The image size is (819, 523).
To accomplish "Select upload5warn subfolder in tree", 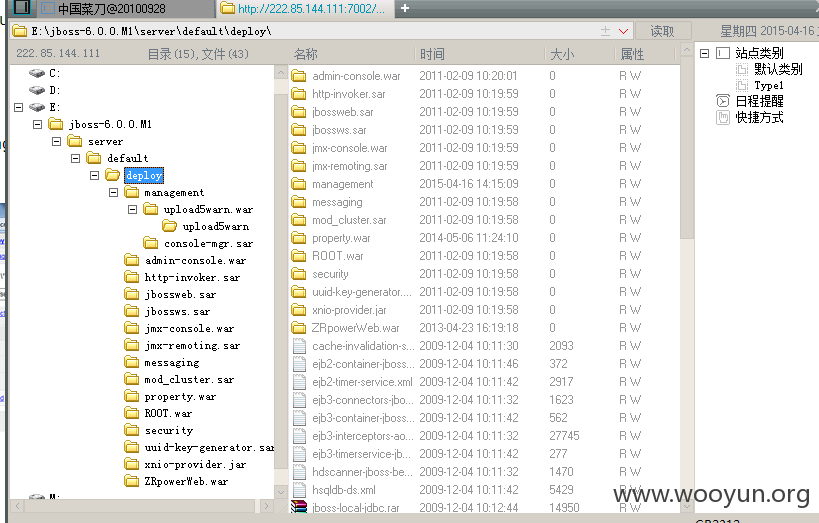I will (216, 226).
